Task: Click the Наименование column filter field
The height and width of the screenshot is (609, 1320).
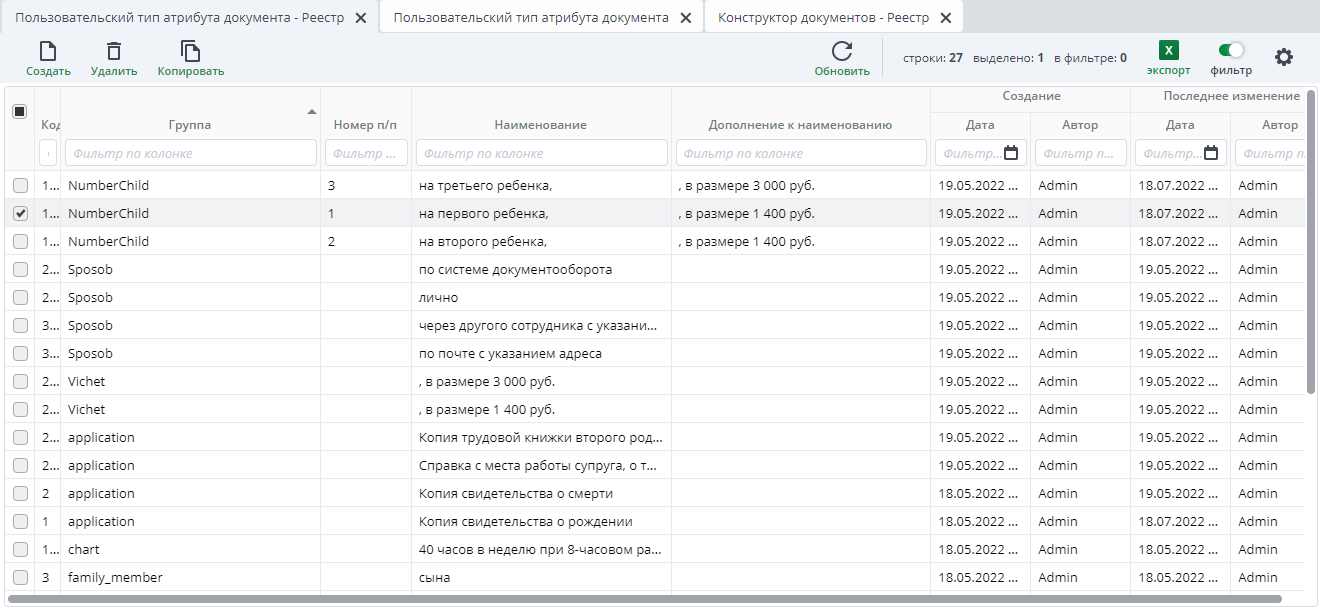Action: [541, 152]
